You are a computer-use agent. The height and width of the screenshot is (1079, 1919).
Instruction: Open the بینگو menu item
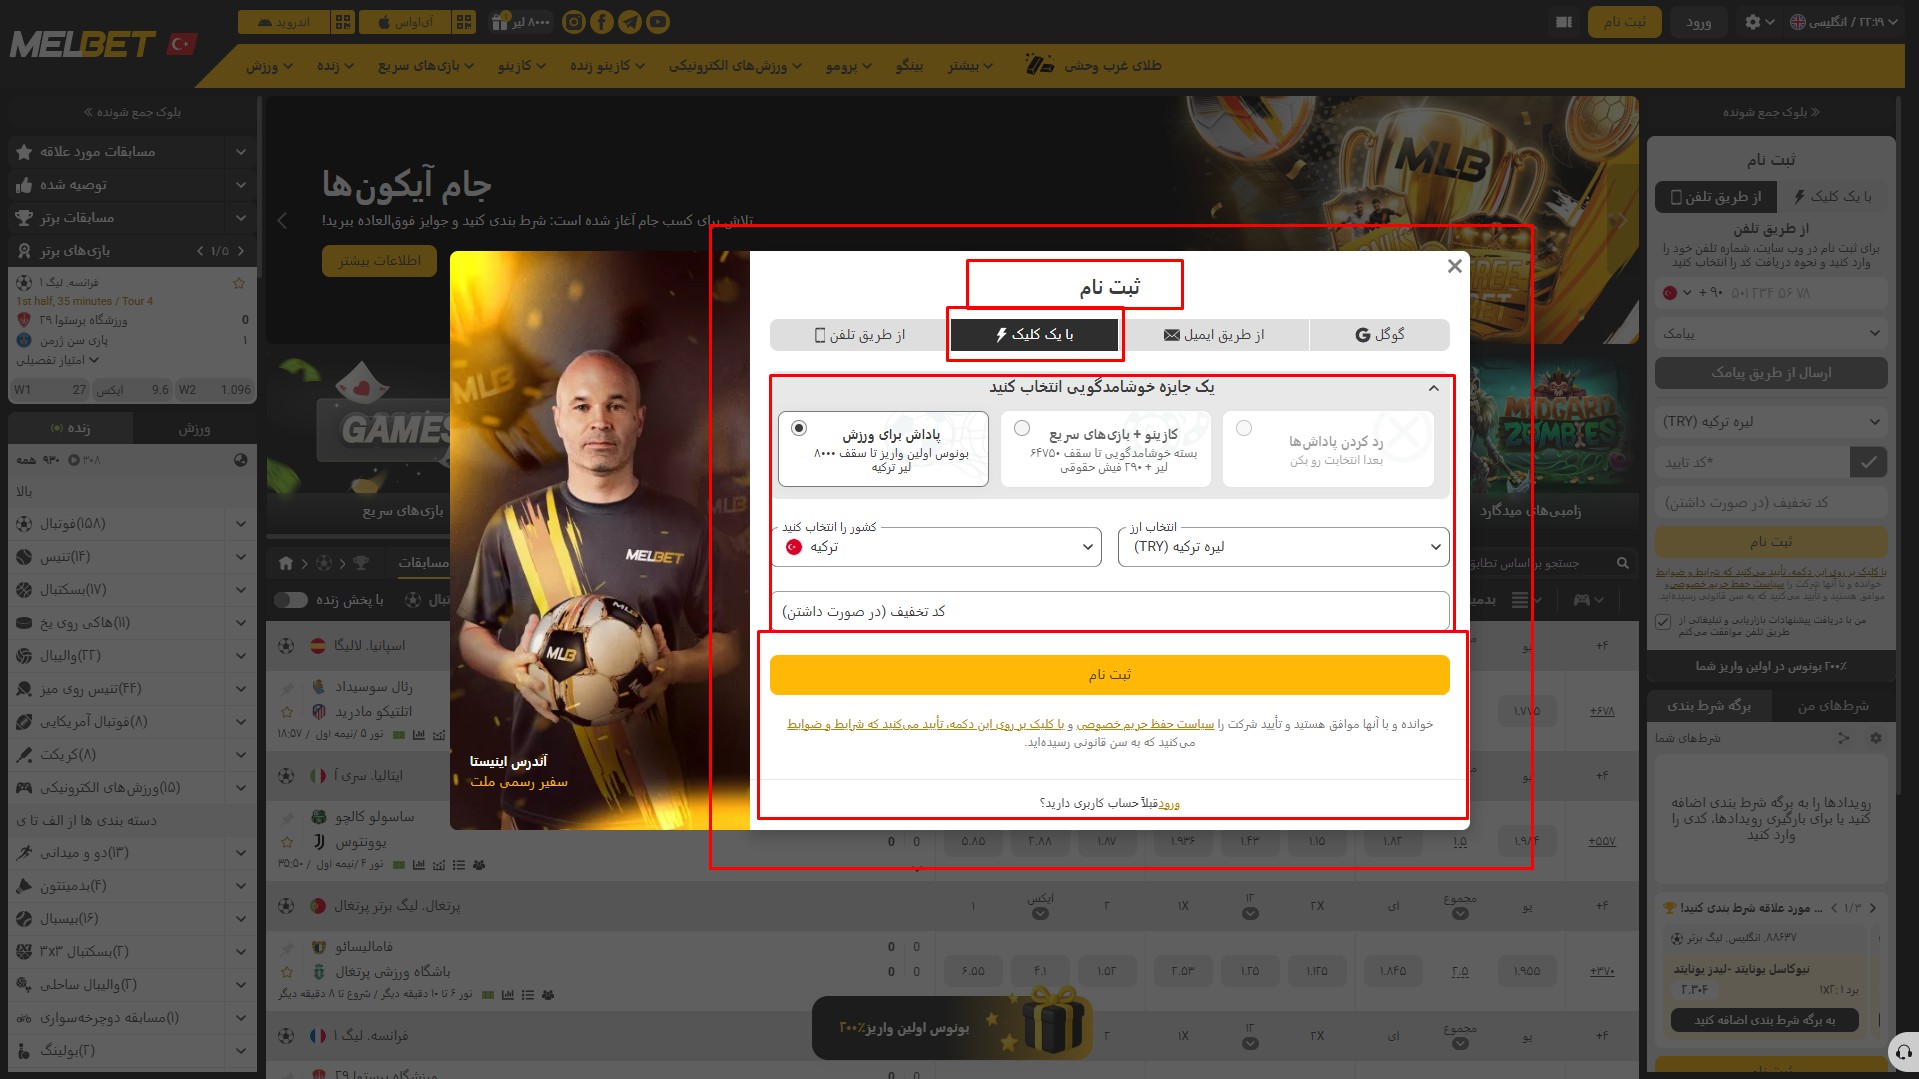pos(909,66)
